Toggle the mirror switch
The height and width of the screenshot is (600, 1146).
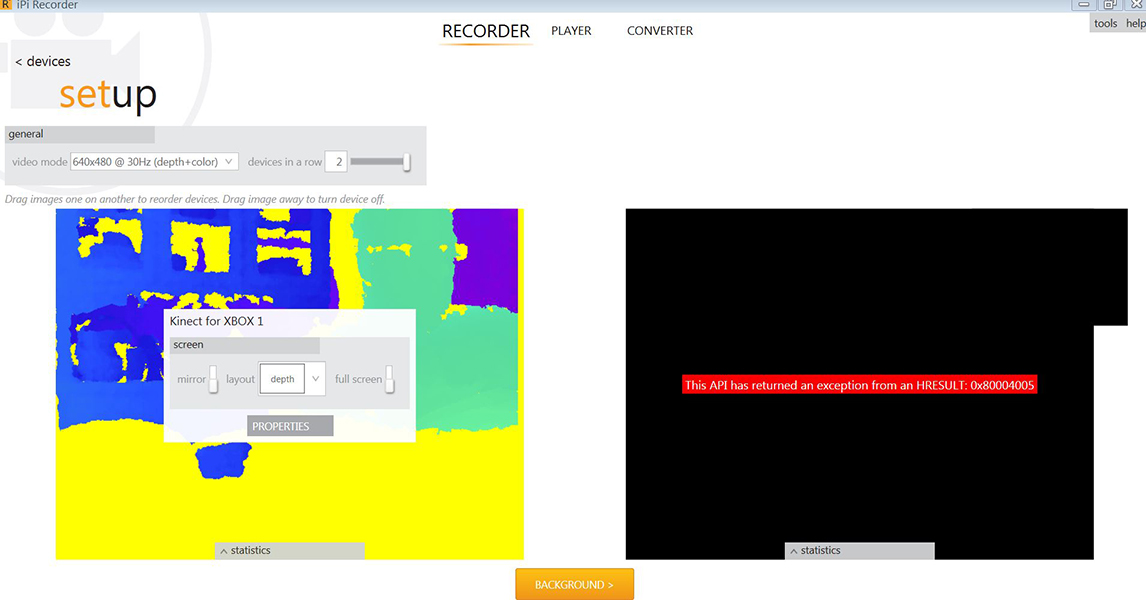213,379
